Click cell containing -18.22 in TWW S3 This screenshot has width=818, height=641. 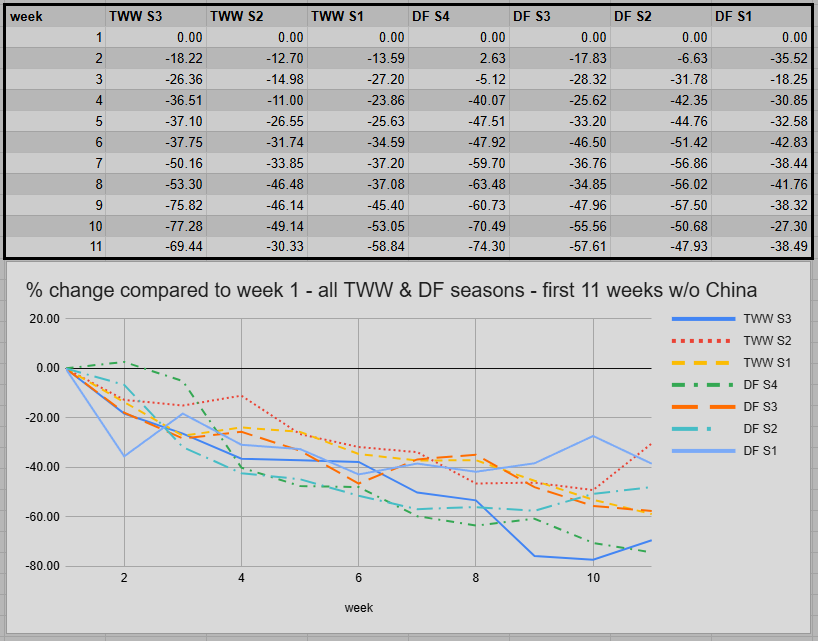(156, 56)
